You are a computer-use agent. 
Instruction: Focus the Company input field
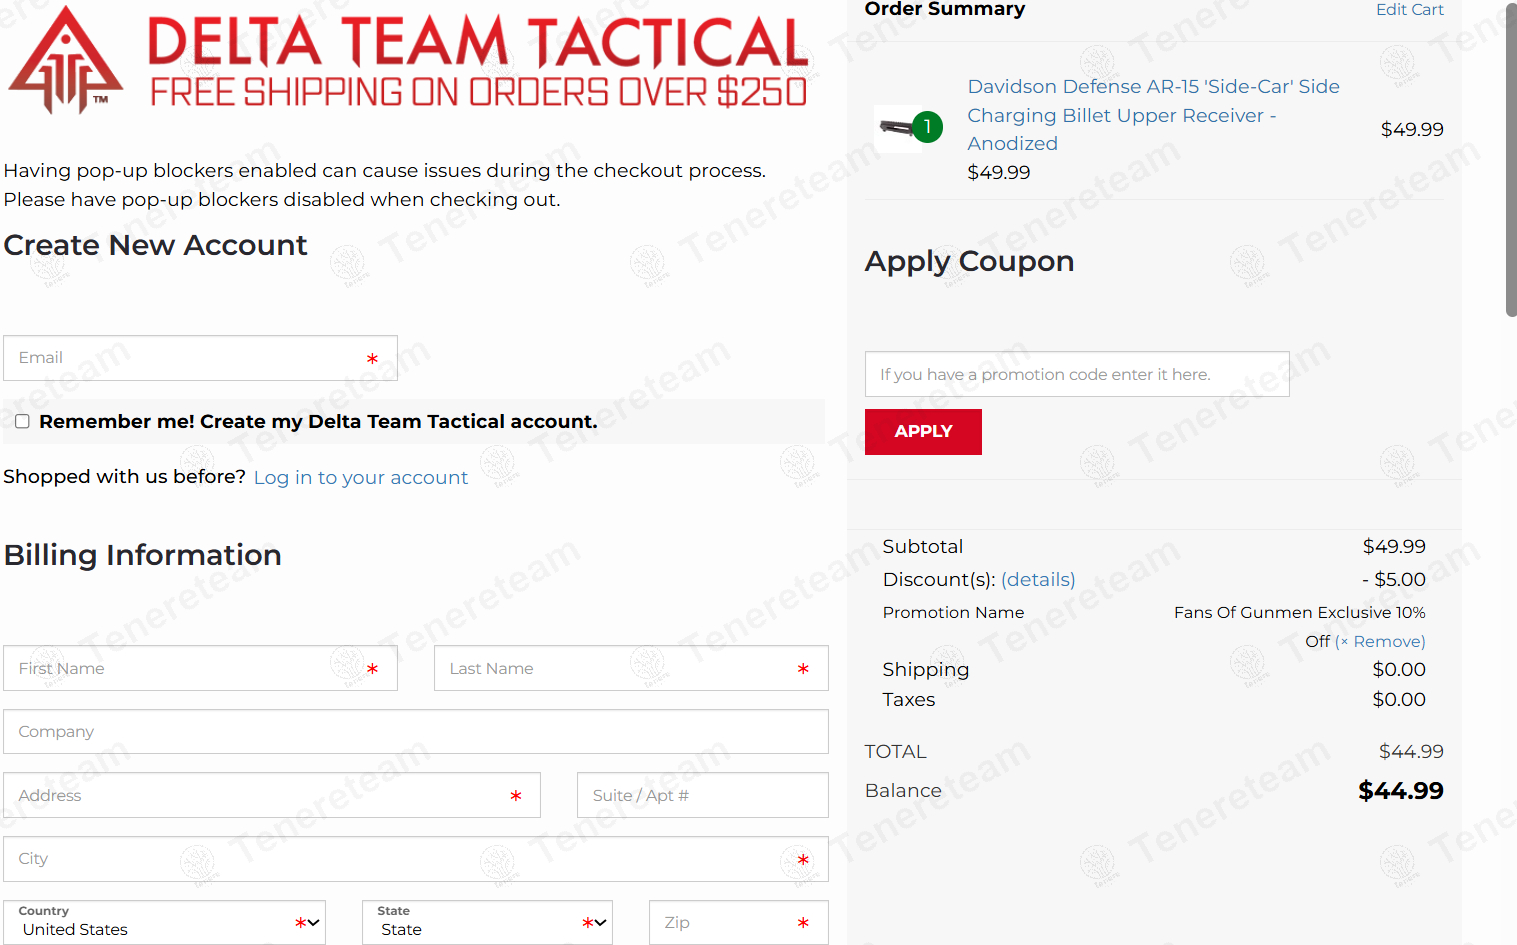pyautogui.click(x=415, y=732)
